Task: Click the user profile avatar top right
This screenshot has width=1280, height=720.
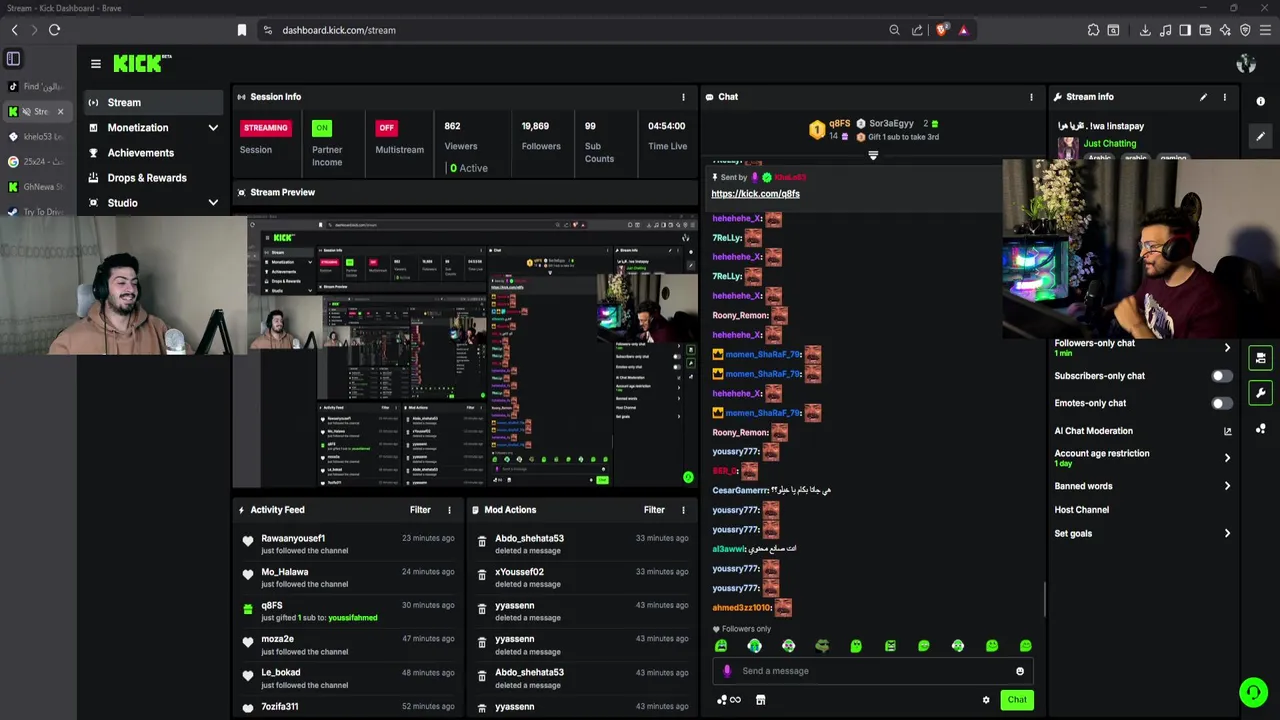Action: (1246, 64)
